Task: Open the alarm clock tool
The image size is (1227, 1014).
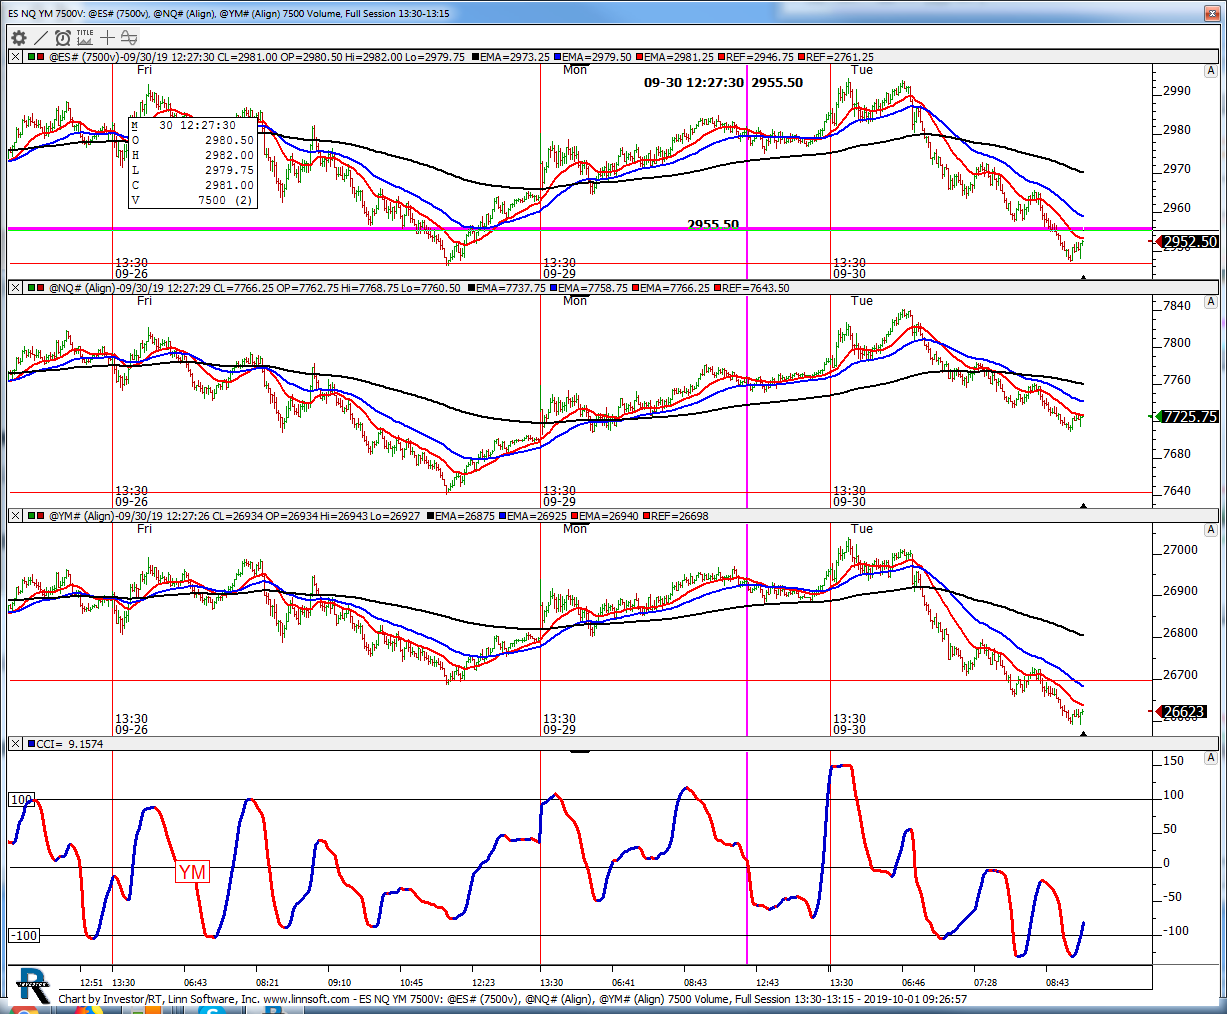Action: 63,38
